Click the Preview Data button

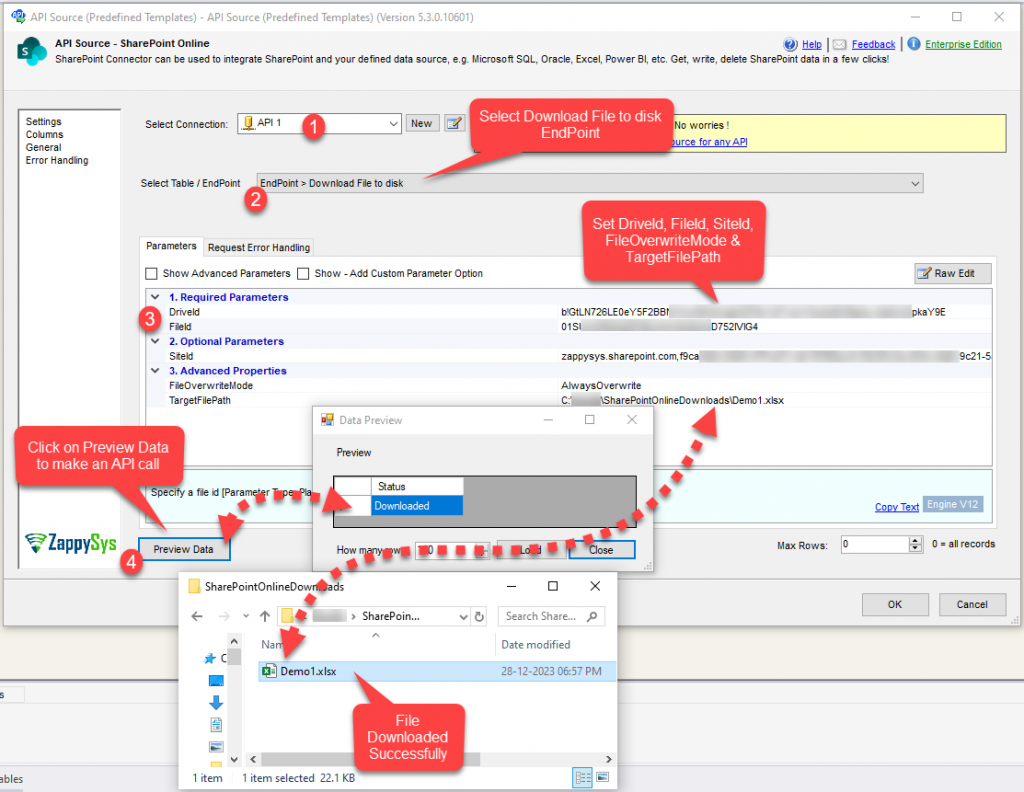183,549
